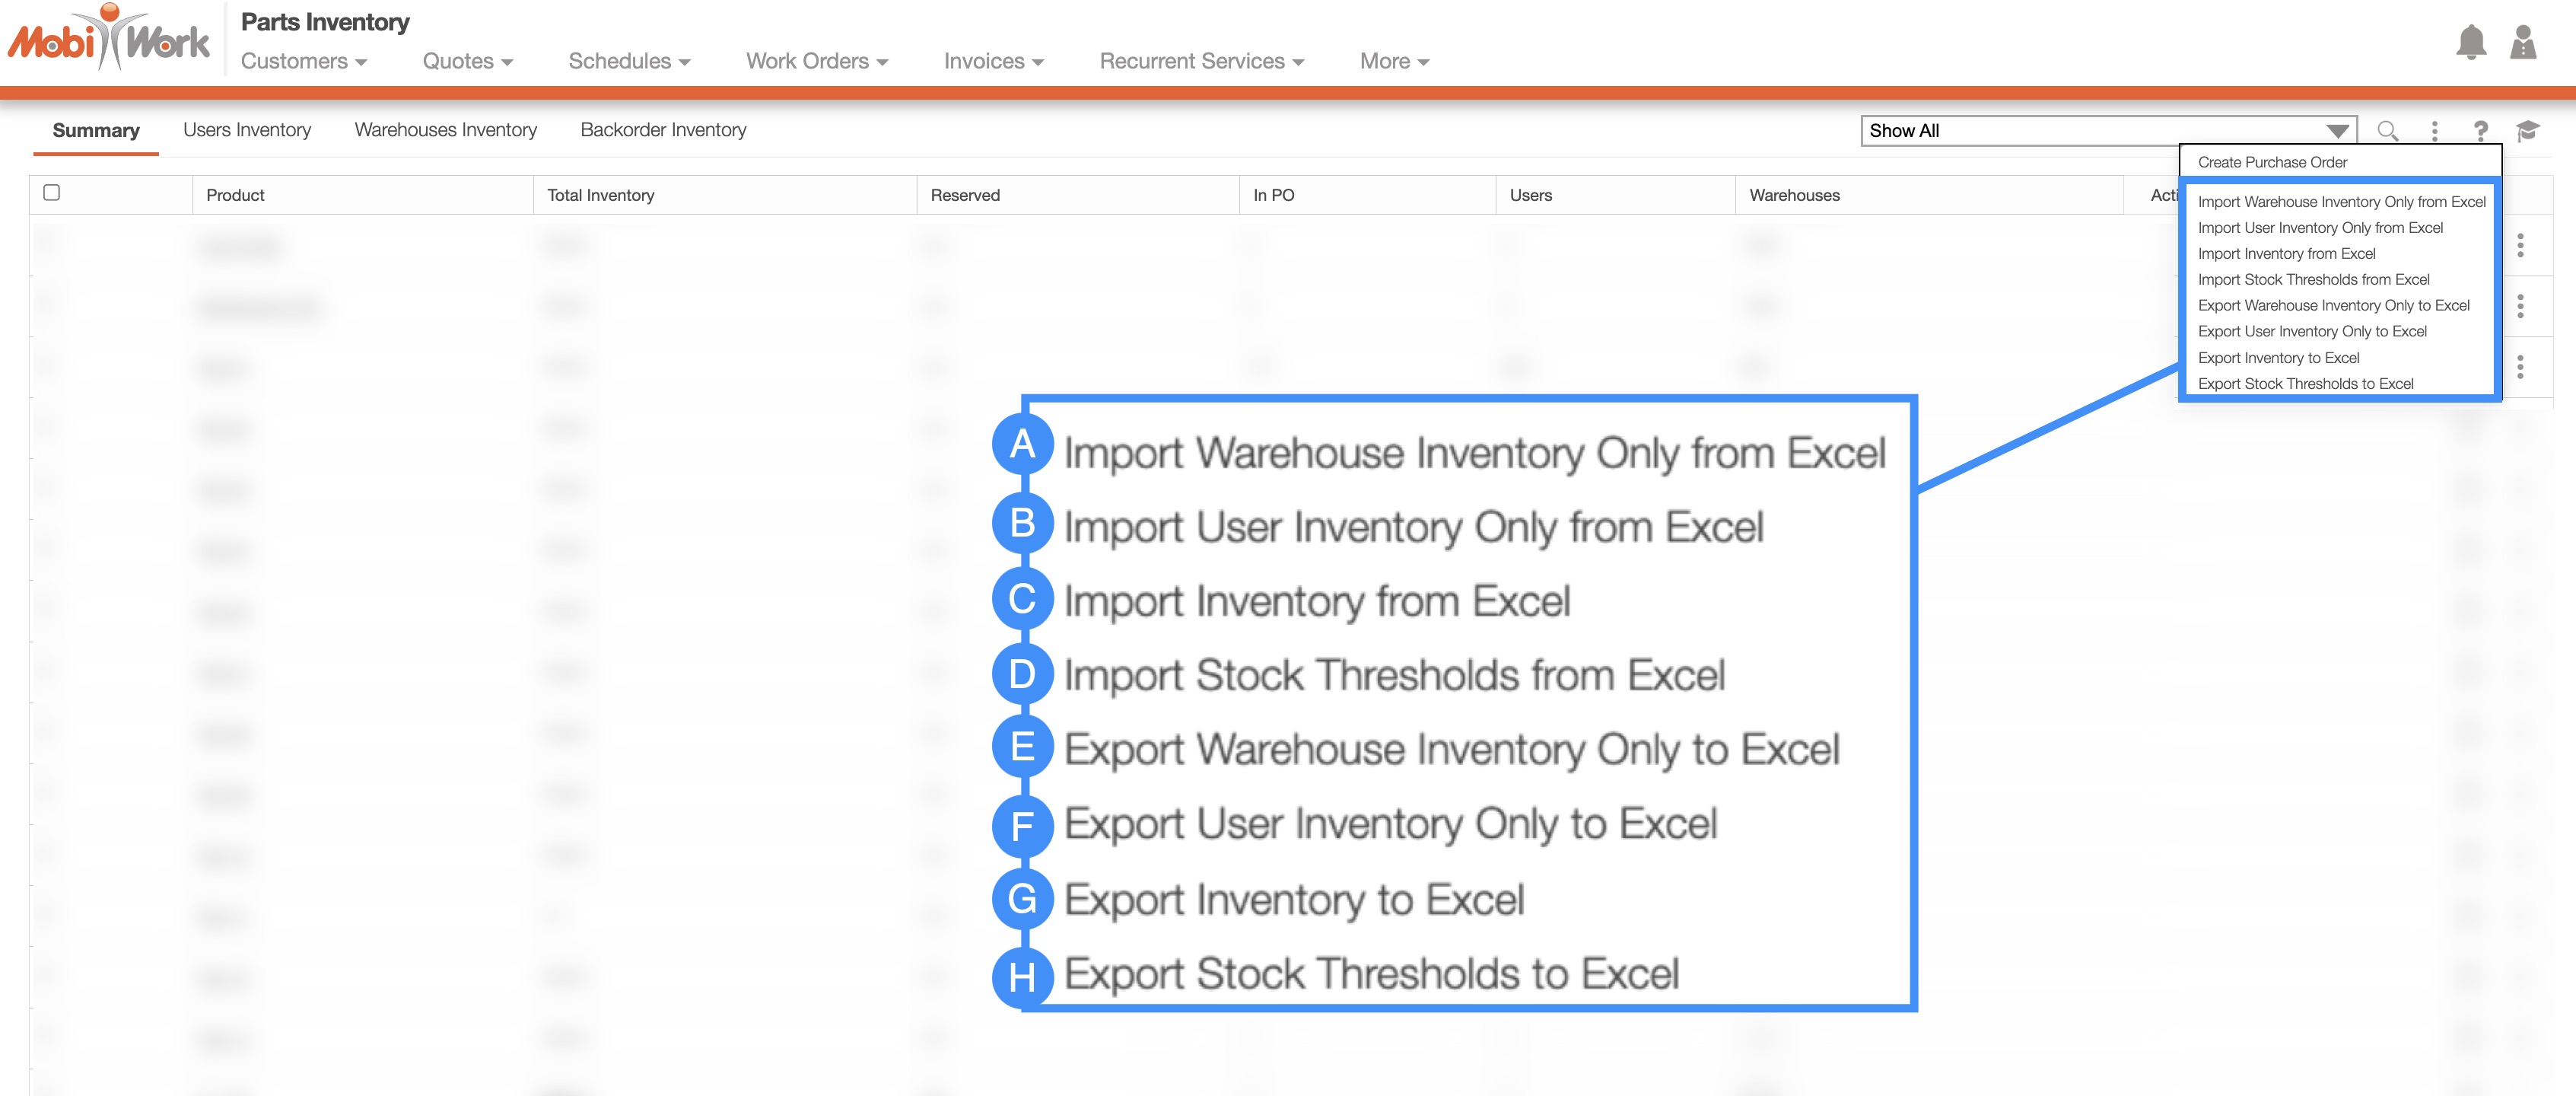Expand the Work Orders menu
The width and height of the screenshot is (2576, 1096).
click(x=816, y=62)
